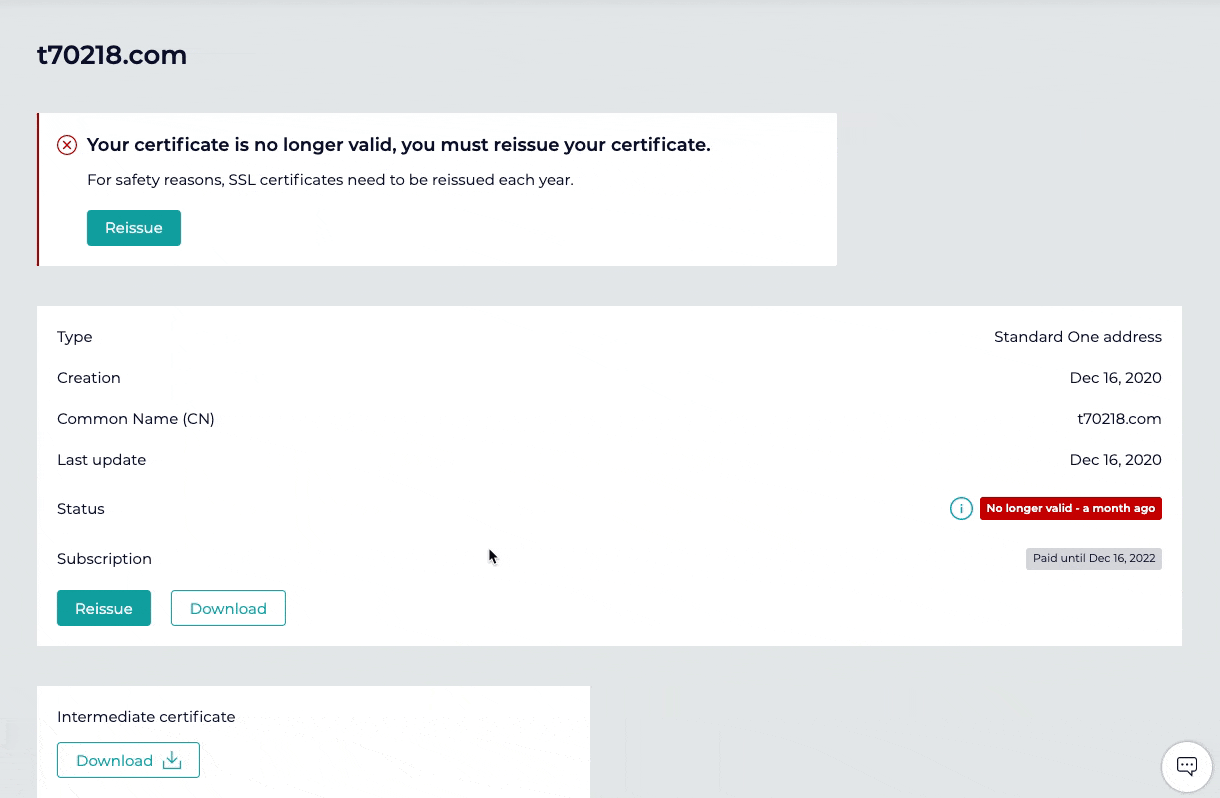The height and width of the screenshot is (798, 1220).
Task: Click the download arrow icon under Intermediate certificate
Action: pos(172,761)
